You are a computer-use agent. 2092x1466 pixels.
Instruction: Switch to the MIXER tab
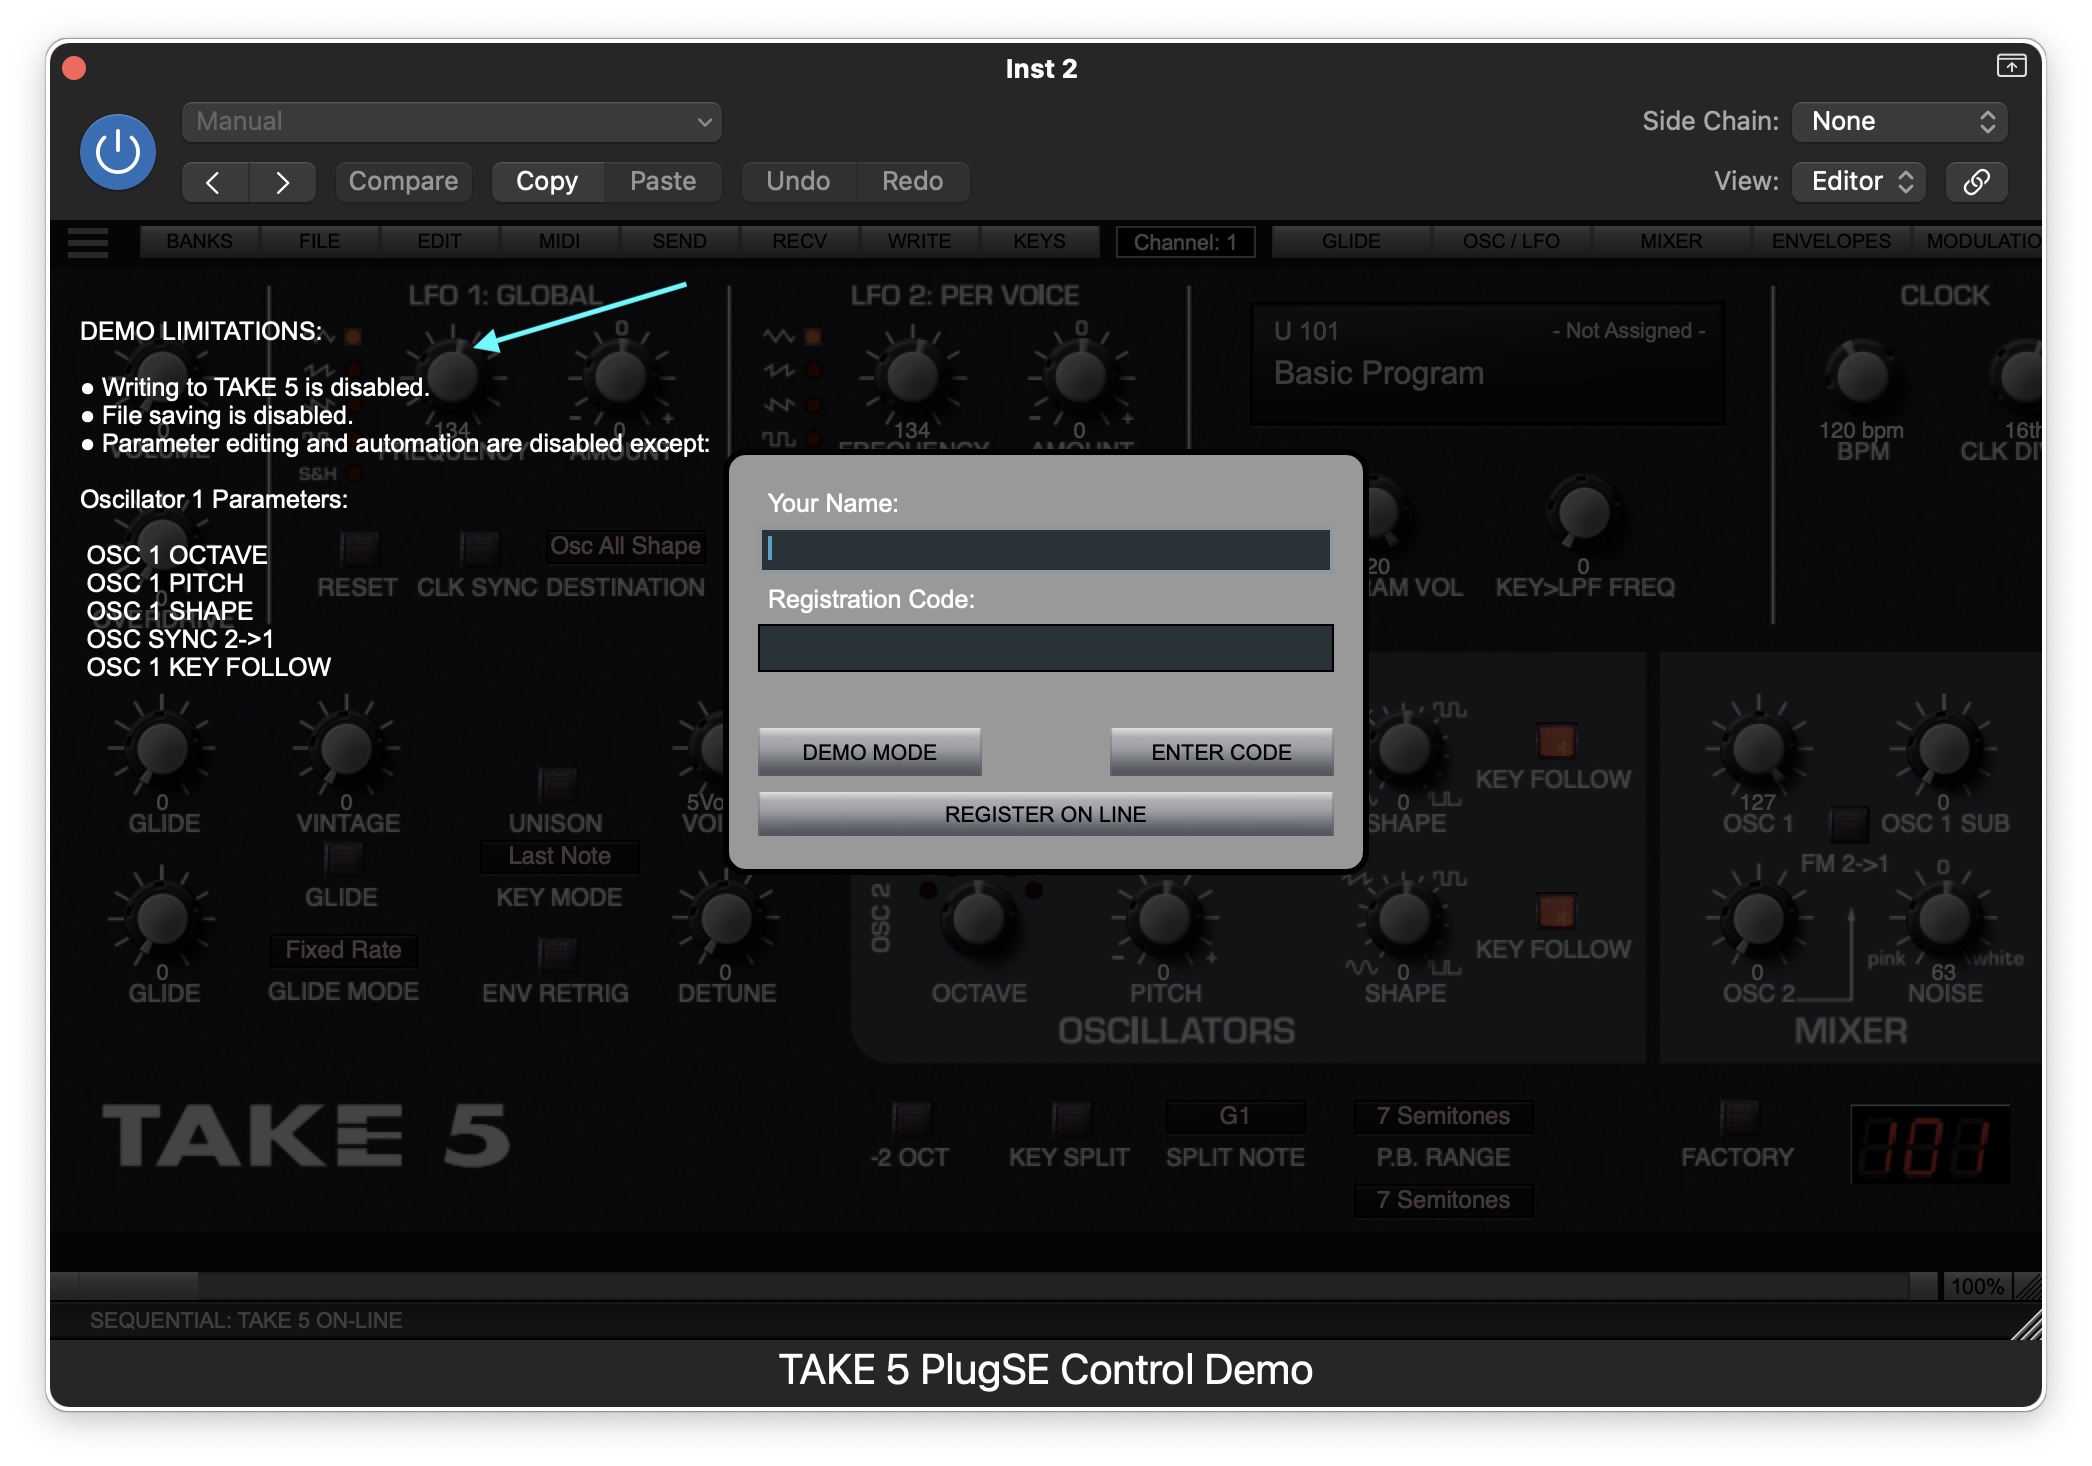click(1671, 242)
